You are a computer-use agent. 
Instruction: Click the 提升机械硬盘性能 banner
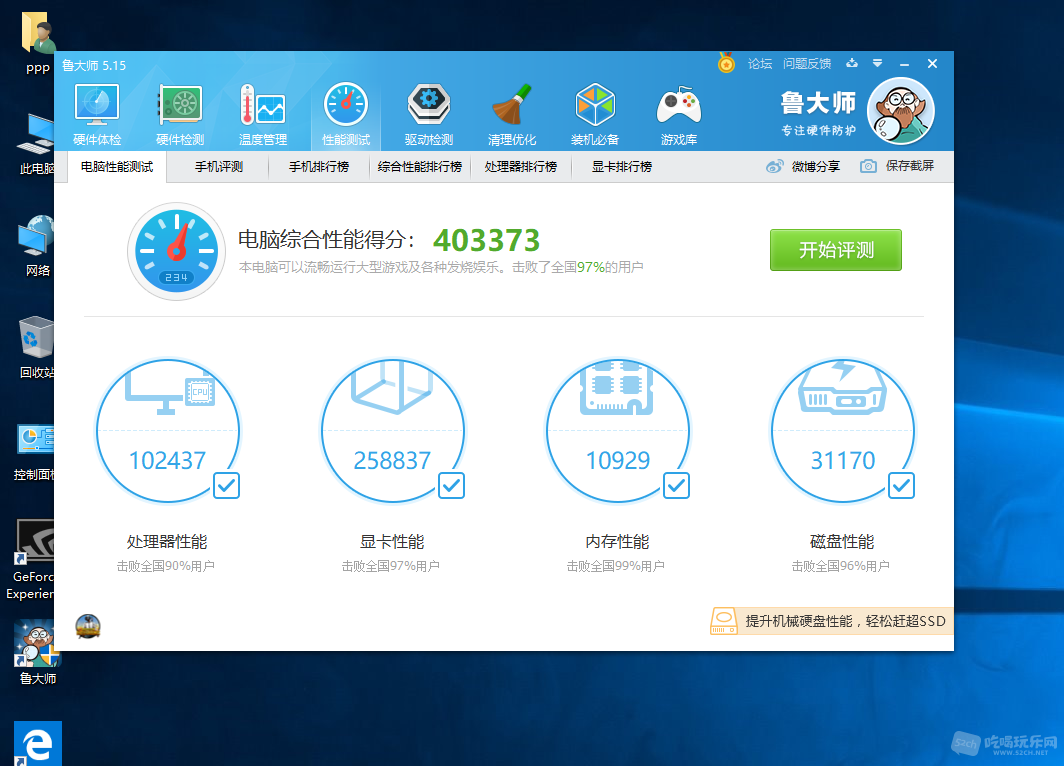point(832,621)
